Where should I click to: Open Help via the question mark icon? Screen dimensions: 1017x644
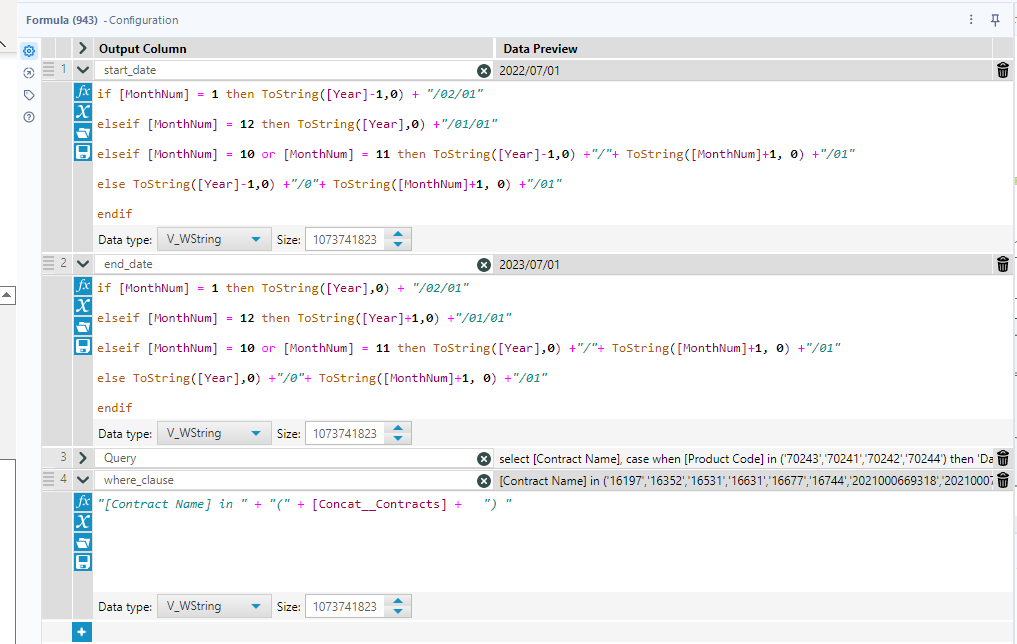[x=28, y=117]
